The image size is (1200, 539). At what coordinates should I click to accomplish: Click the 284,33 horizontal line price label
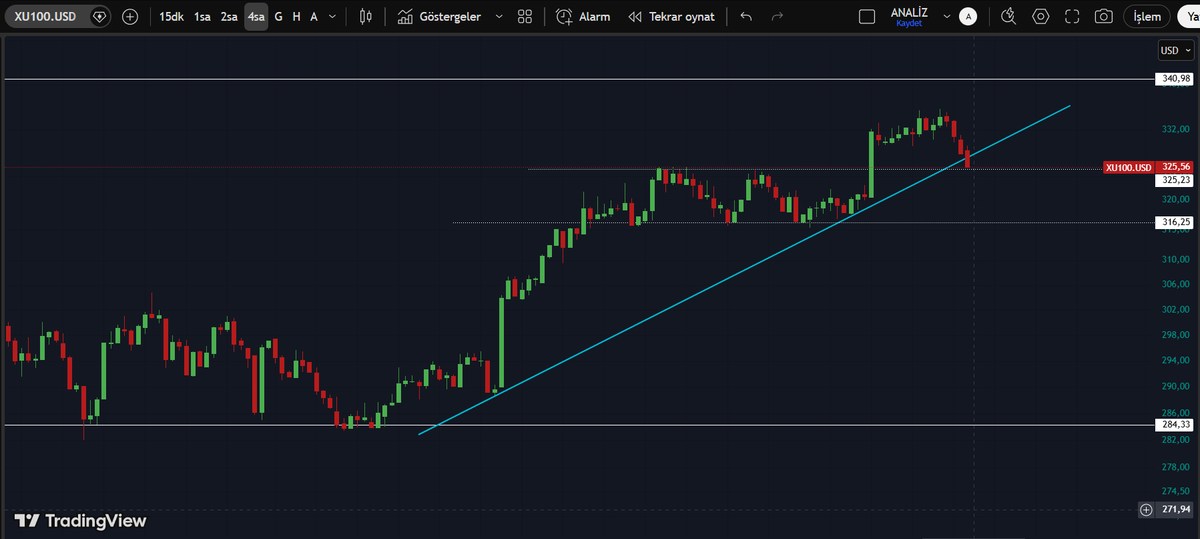(x=1175, y=425)
